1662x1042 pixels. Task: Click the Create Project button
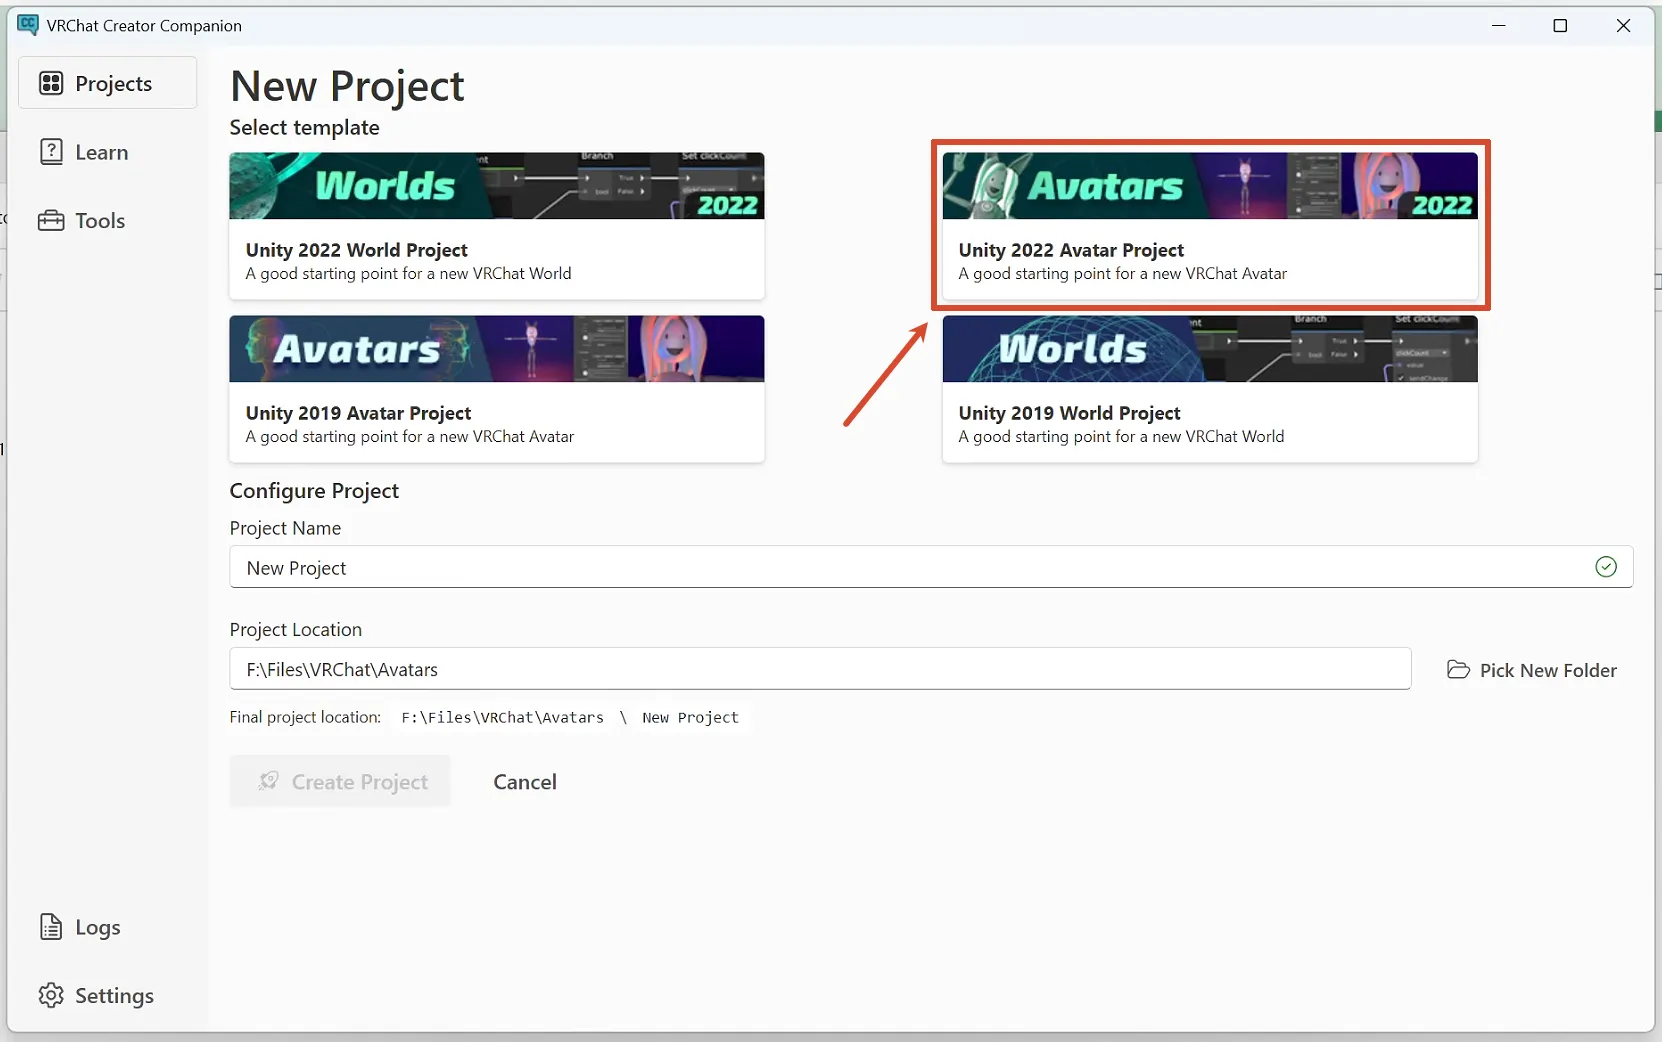click(340, 781)
